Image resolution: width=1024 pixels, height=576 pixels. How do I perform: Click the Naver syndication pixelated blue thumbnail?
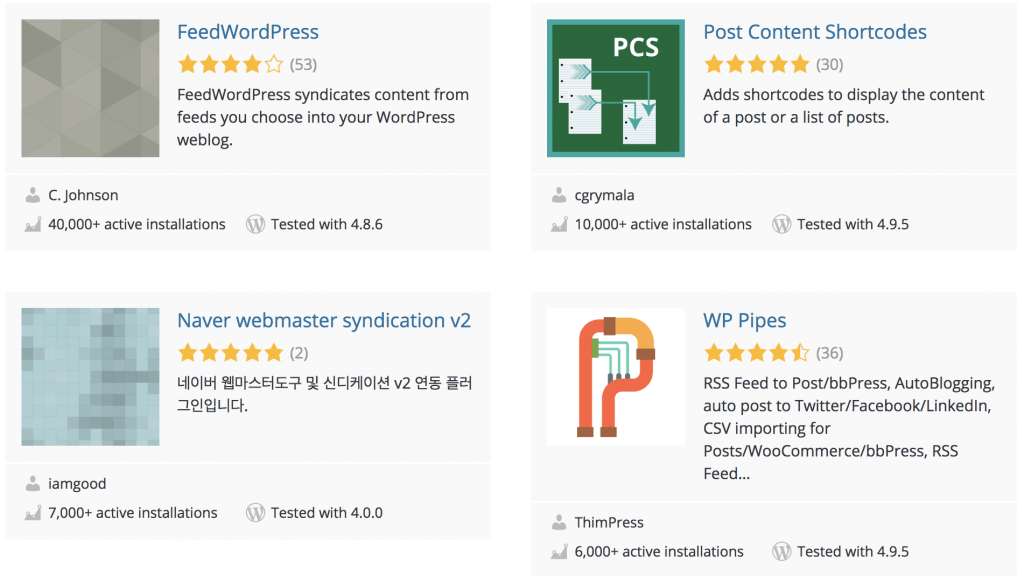pos(90,376)
